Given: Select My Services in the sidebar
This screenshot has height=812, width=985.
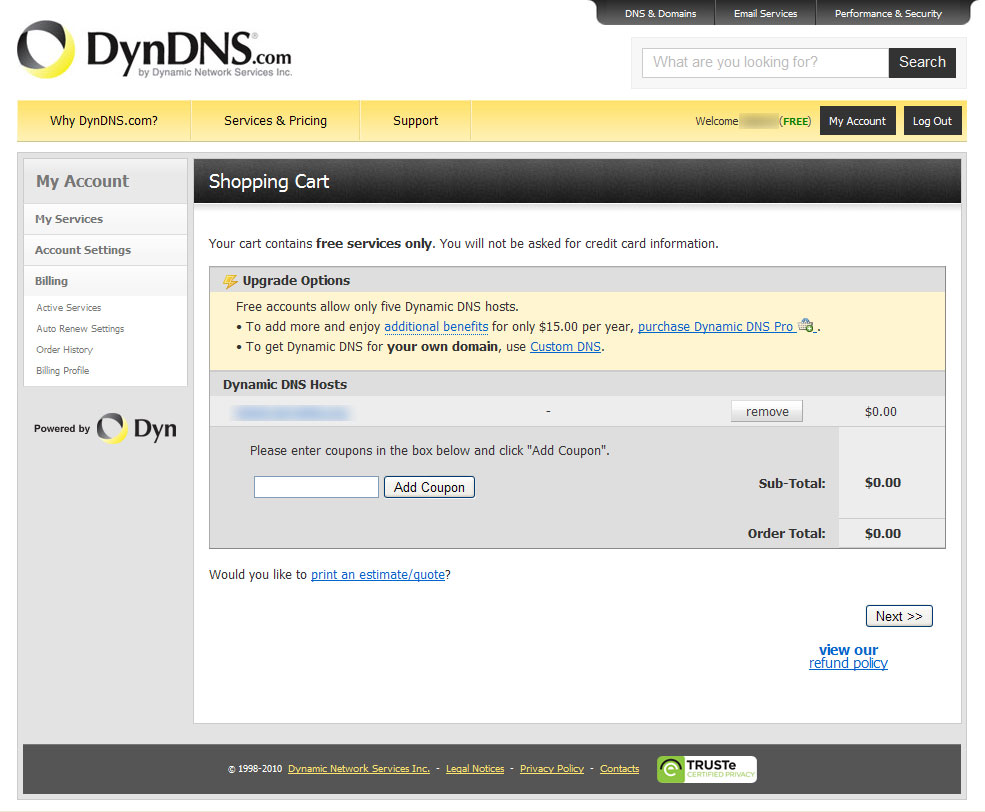Looking at the screenshot, I should (106, 219).
